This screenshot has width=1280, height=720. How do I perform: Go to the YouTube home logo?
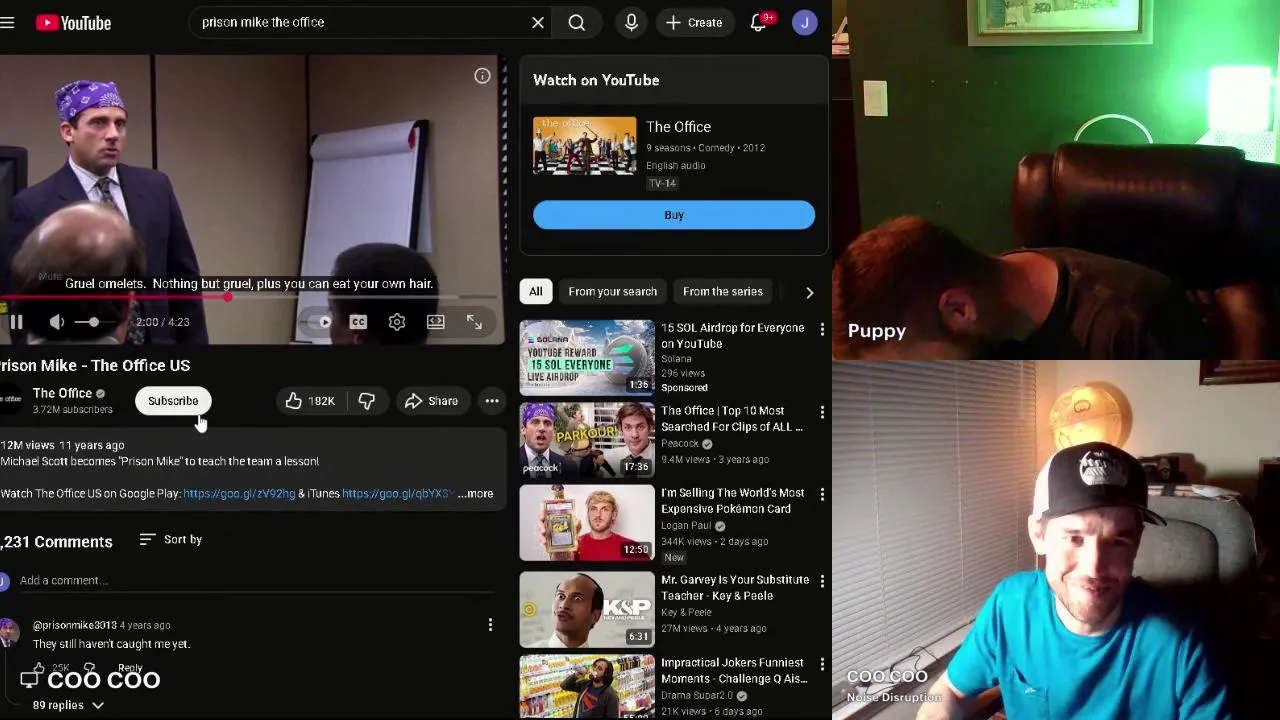[x=73, y=22]
